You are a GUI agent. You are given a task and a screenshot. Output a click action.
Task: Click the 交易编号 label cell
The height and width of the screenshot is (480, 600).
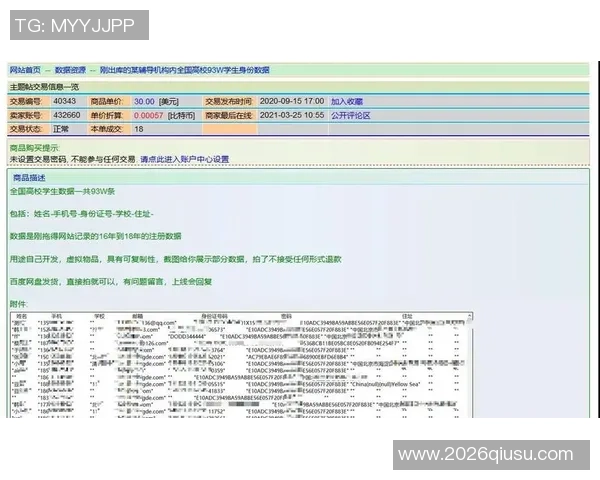(29, 101)
